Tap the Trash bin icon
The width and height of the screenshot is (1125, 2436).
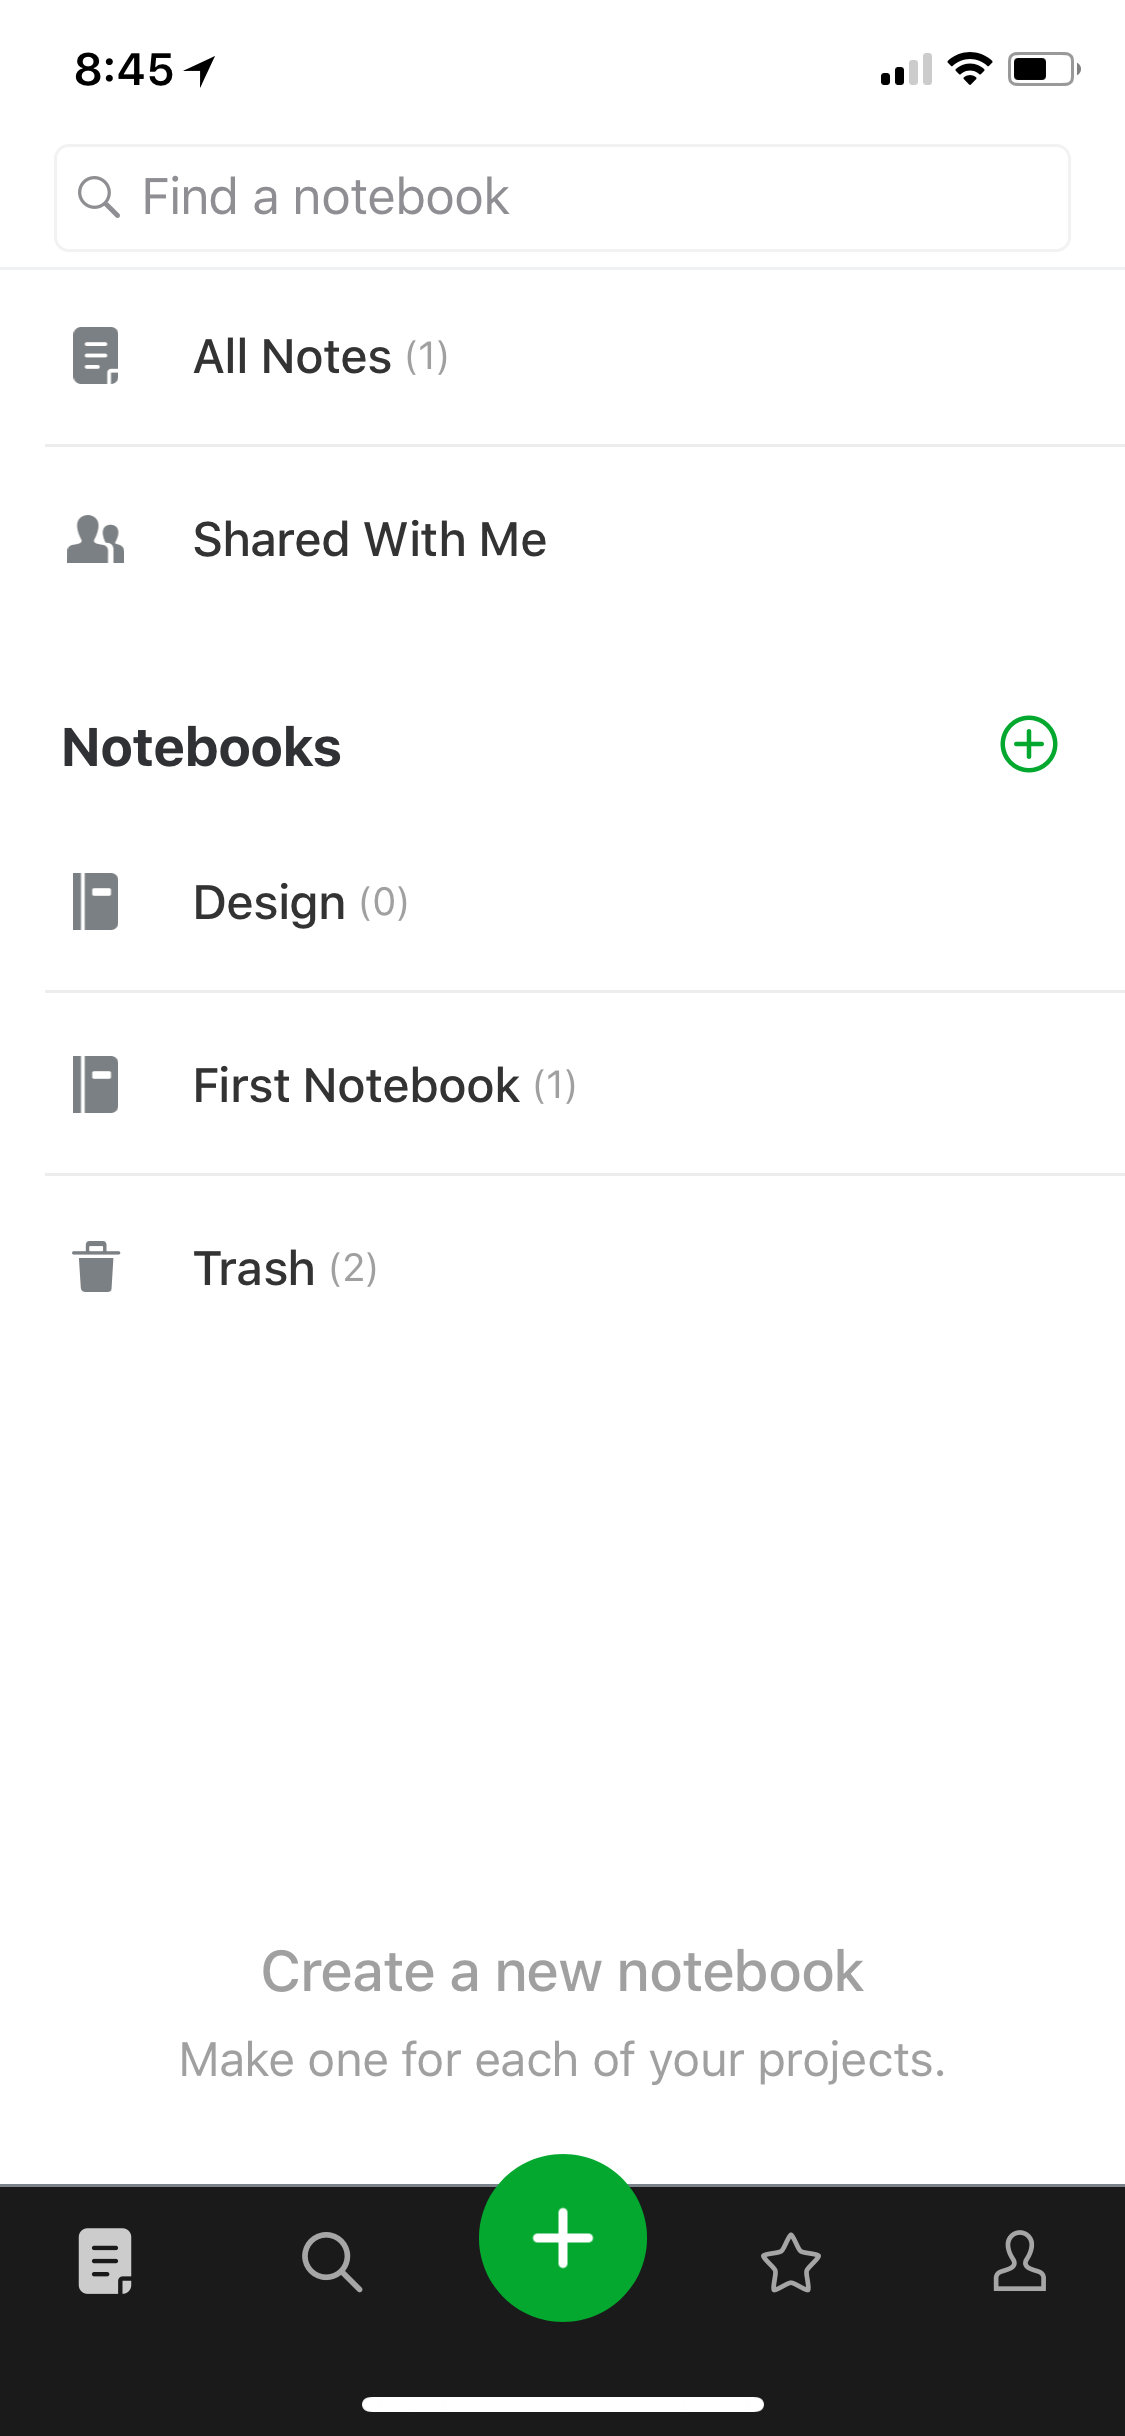[96, 1267]
